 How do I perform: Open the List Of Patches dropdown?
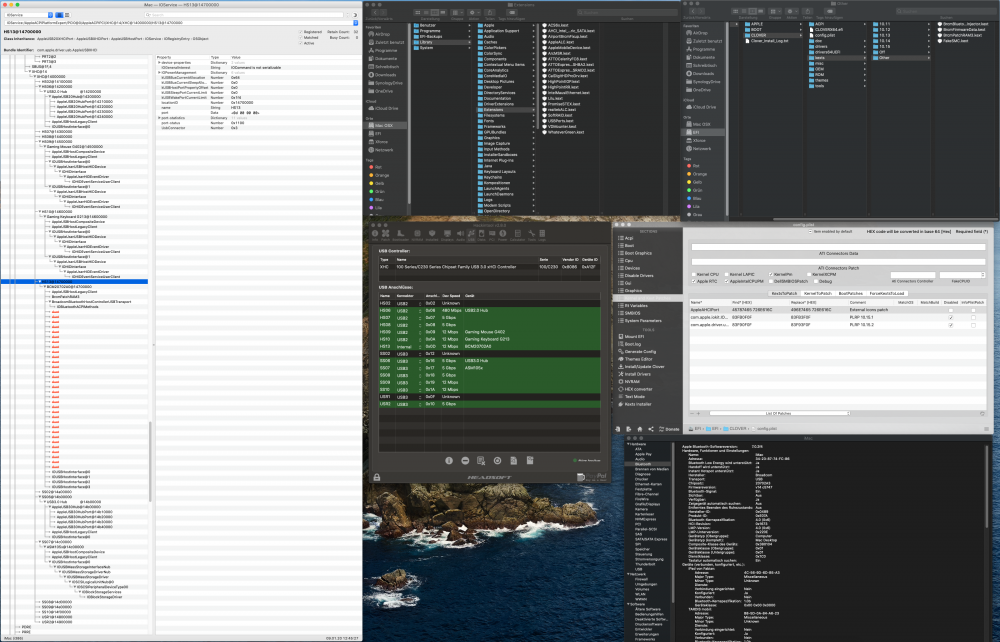pyautogui.click(x=779, y=413)
